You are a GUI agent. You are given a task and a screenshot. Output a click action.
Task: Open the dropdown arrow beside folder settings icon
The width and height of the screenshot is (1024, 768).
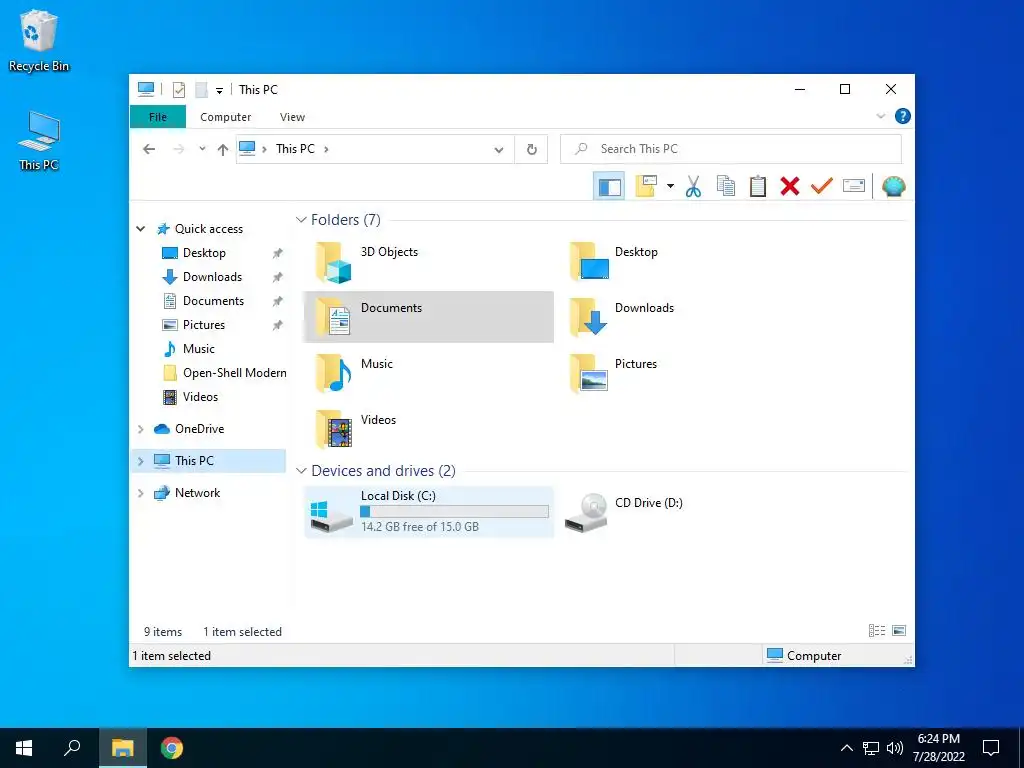click(670, 187)
